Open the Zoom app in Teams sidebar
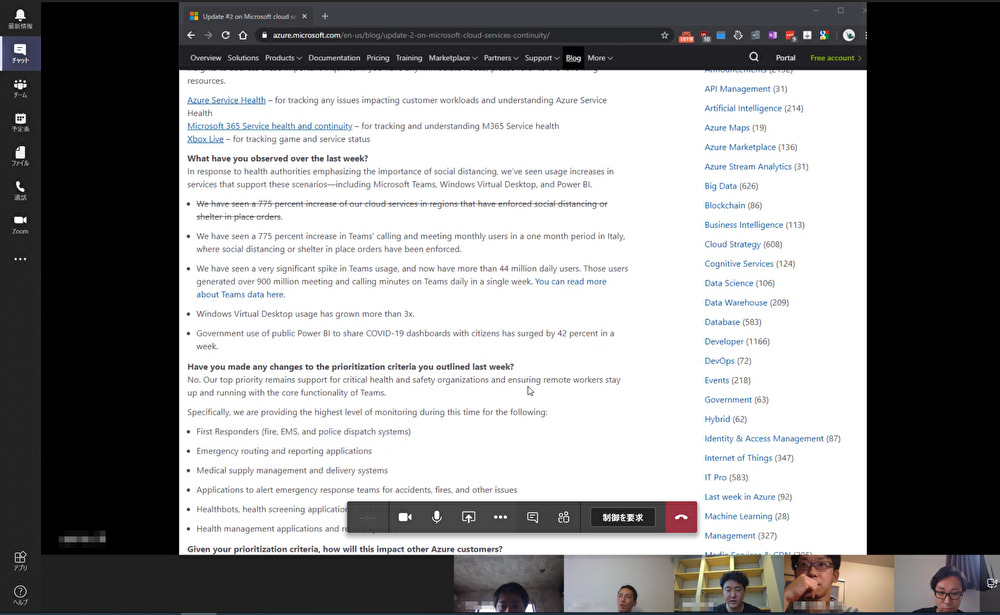Image resolution: width=1000 pixels, height=615 pixels. click(20, 225)
